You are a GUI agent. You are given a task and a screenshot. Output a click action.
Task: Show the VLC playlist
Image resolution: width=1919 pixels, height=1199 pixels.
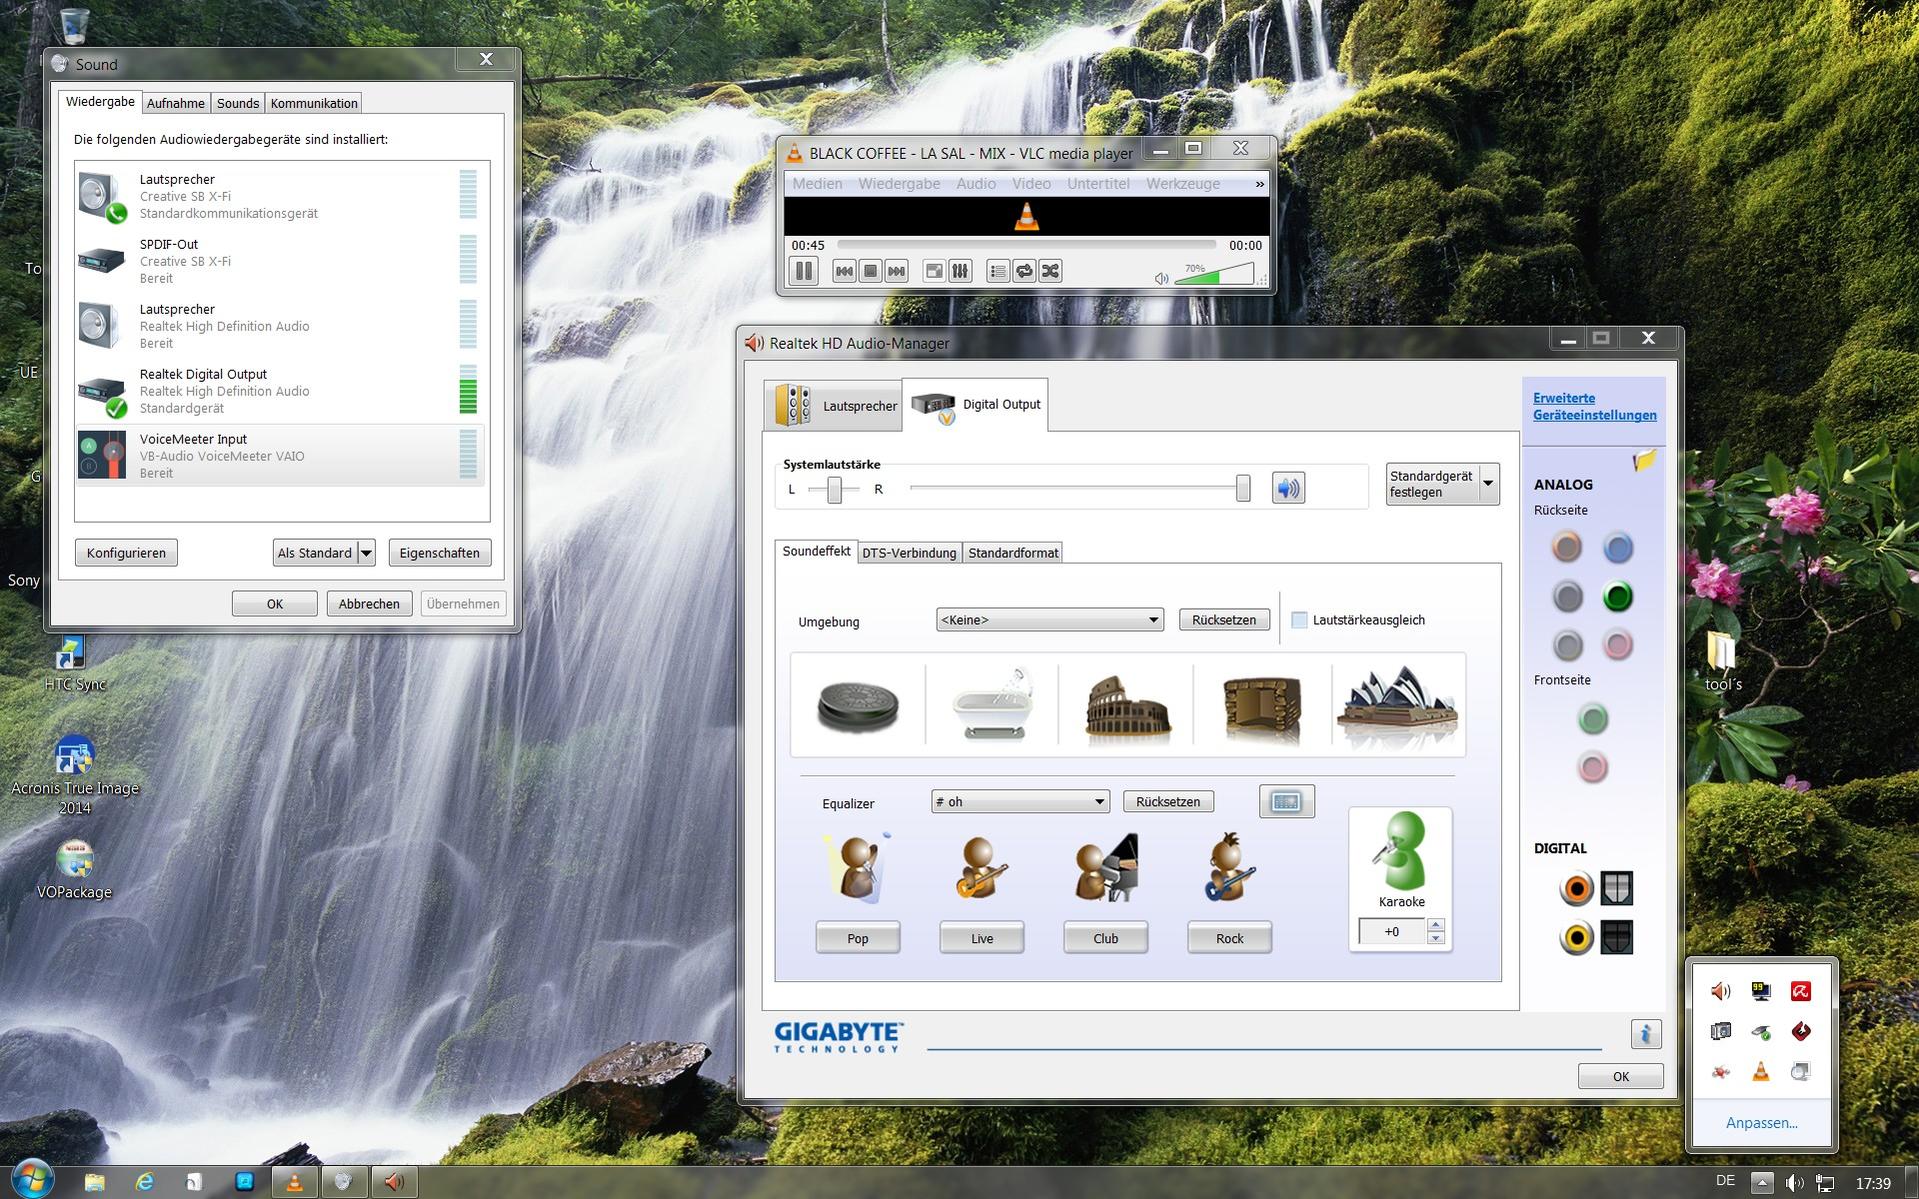click(998, 271)
